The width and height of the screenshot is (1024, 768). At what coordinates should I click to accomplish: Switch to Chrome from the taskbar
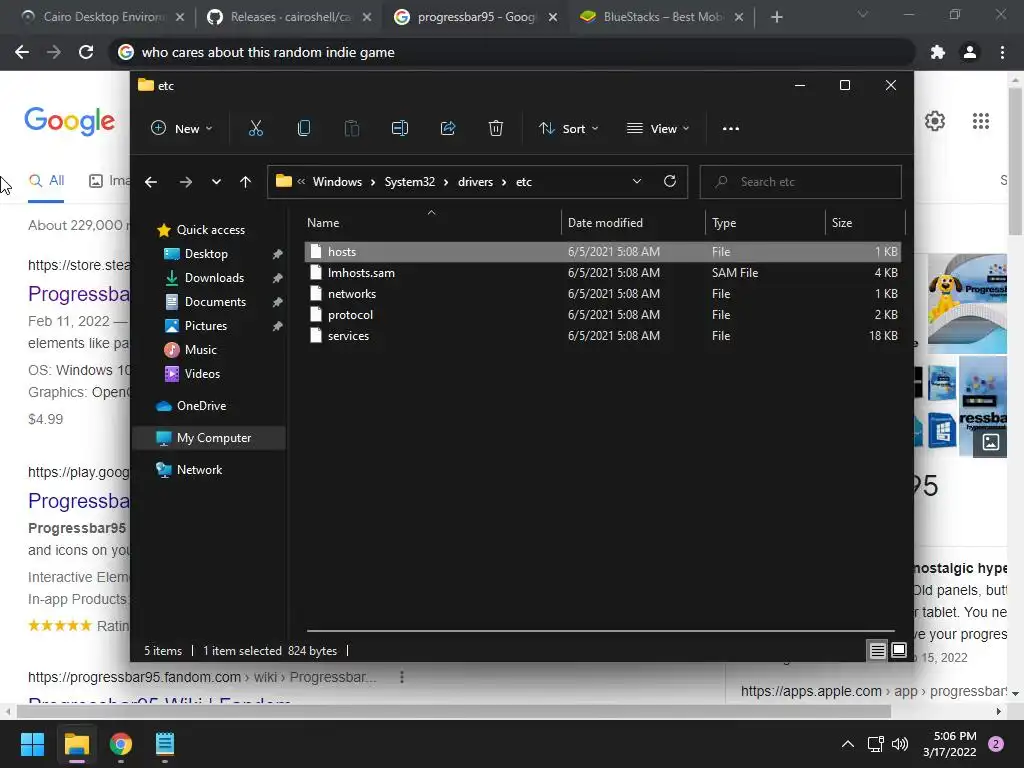121,744
